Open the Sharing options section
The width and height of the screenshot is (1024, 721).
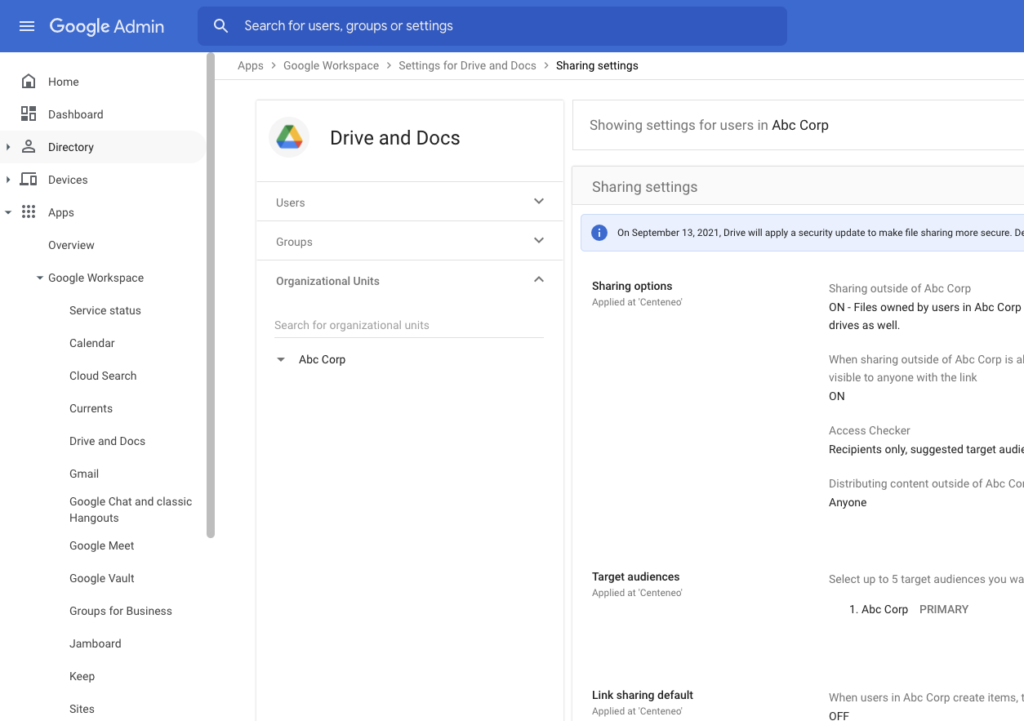point(632,286)
